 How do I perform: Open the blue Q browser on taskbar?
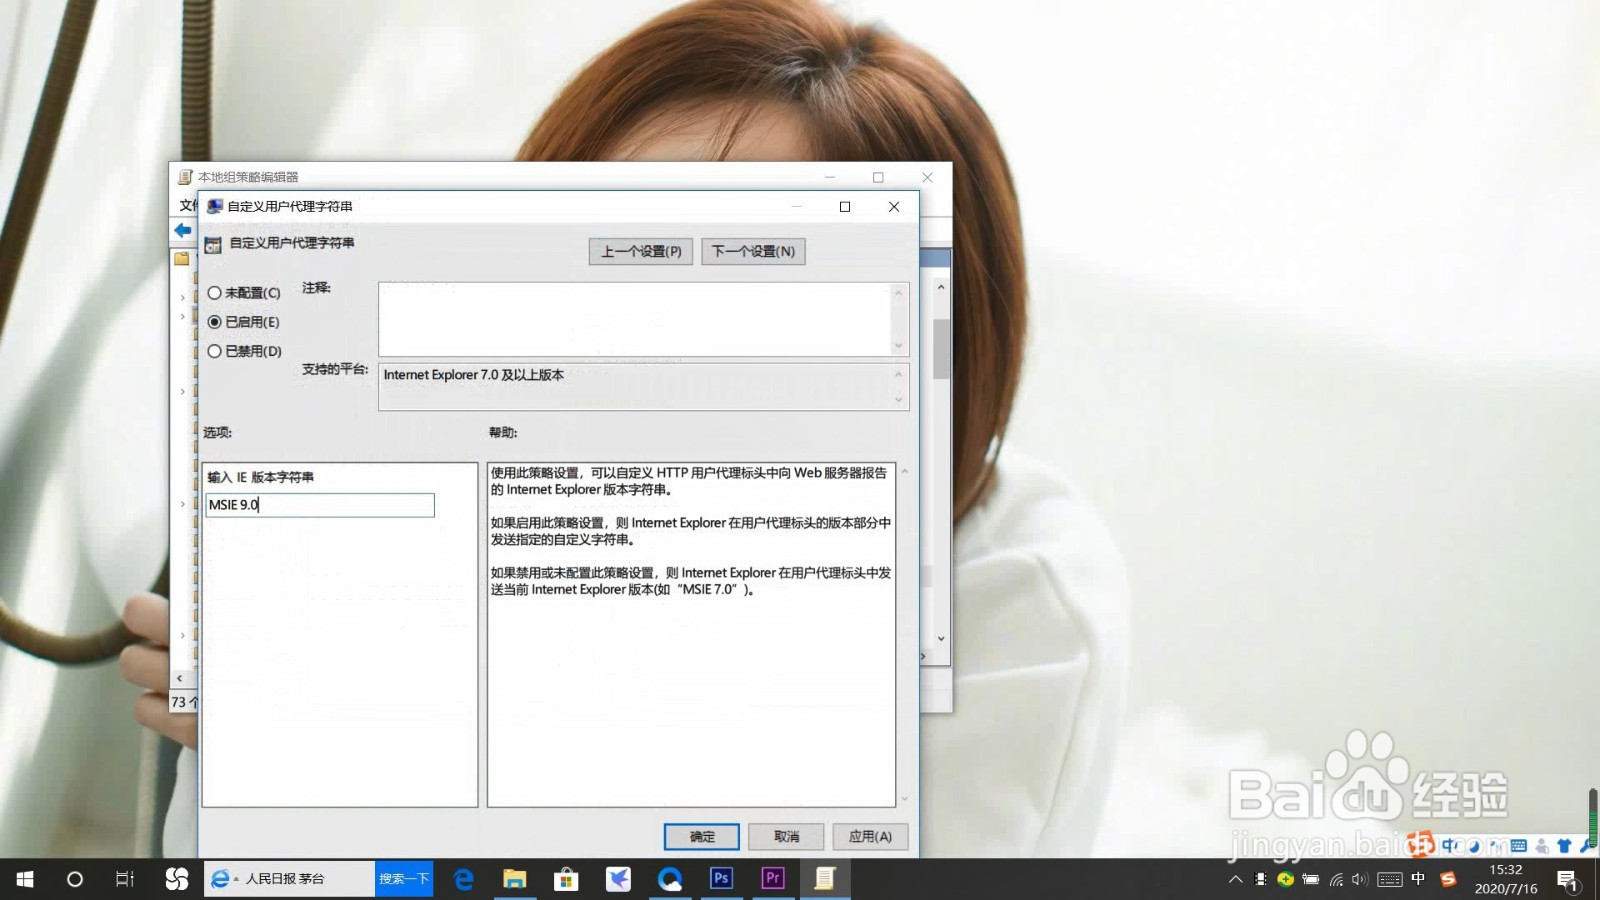[x=669, y=879]
